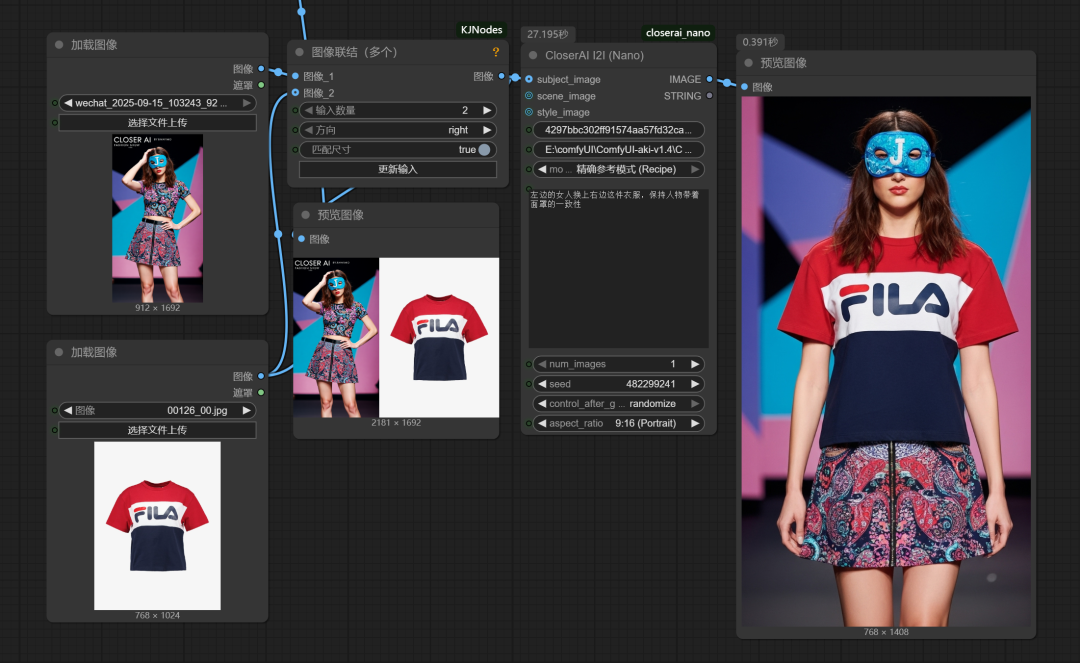Switch 方向 to previous option arrow
Screen dimensions: 1080x663
pyautogui.click(x=309, y=130)
